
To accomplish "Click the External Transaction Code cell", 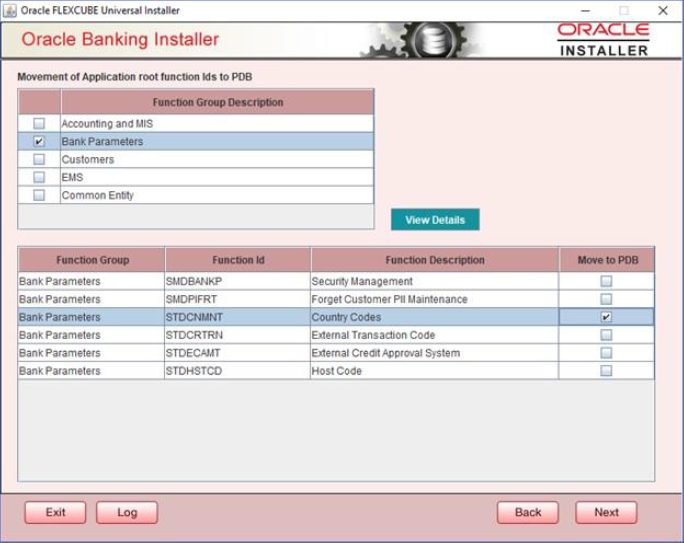I will pos(434,335).
